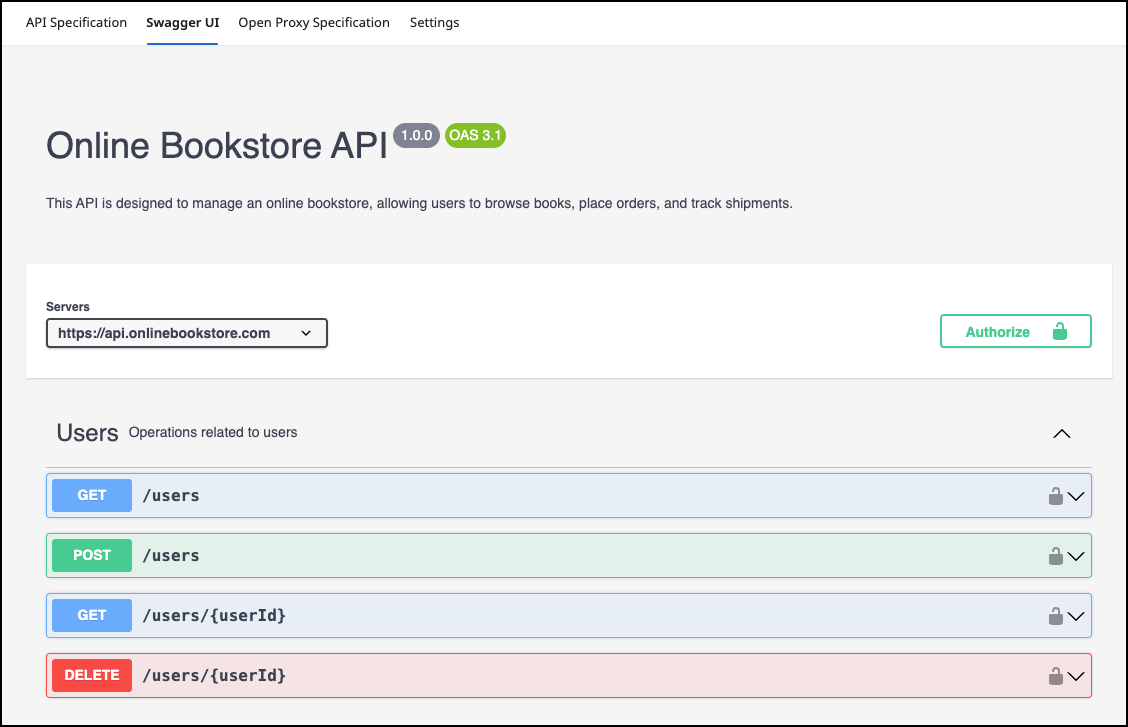Click the lock icon on POST /users row
The image size is (1128, 727).
1054,555
